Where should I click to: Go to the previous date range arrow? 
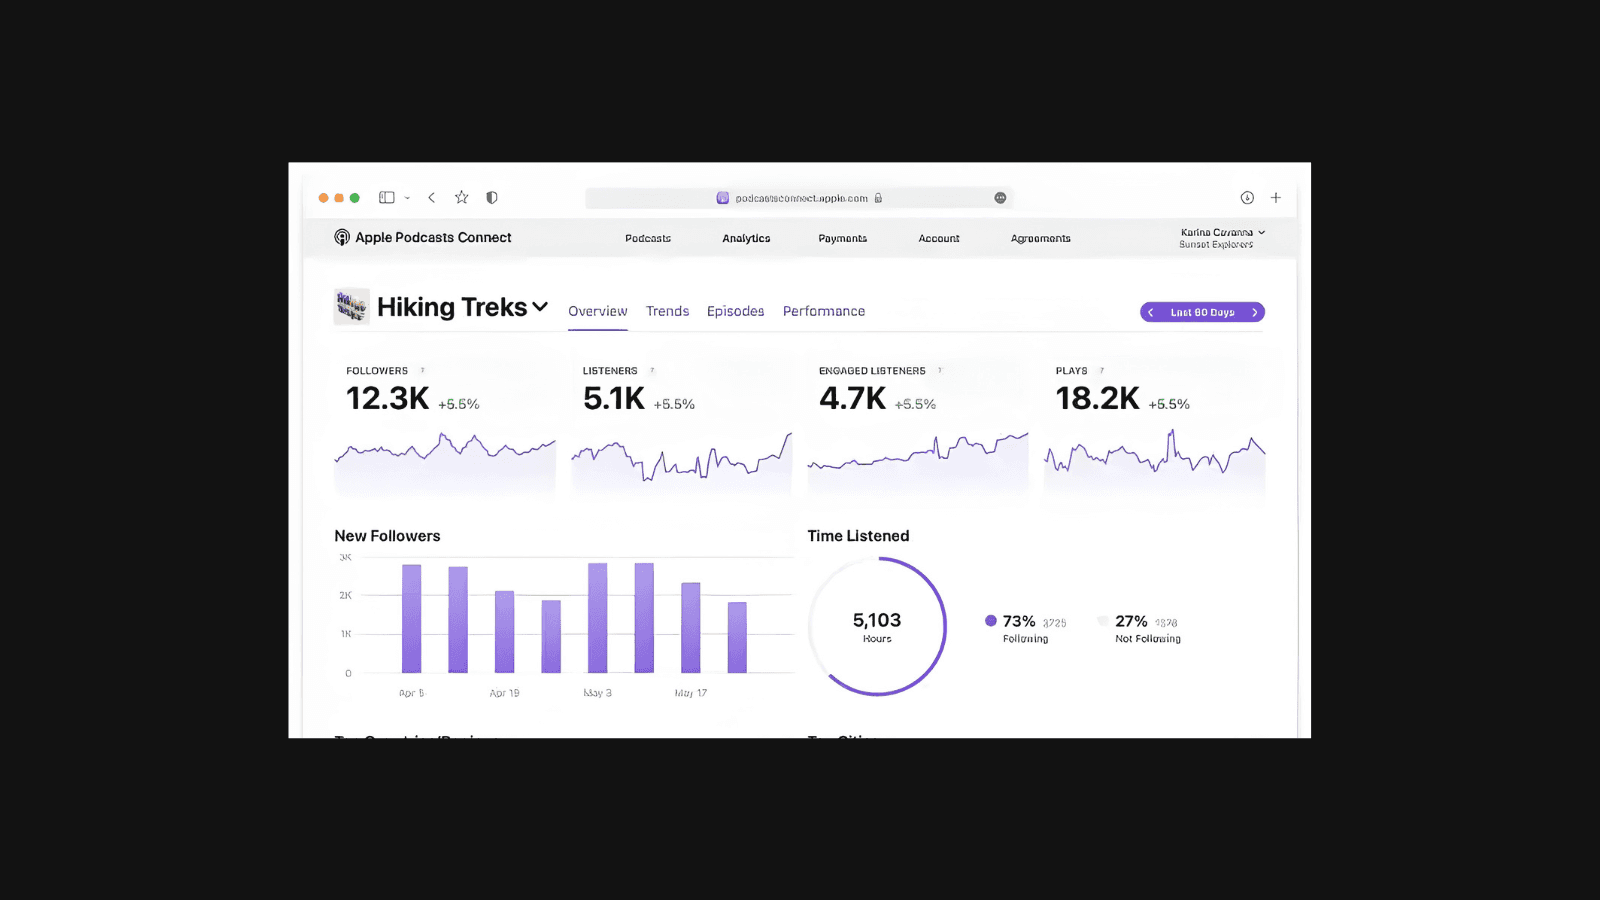[1151, 312]
